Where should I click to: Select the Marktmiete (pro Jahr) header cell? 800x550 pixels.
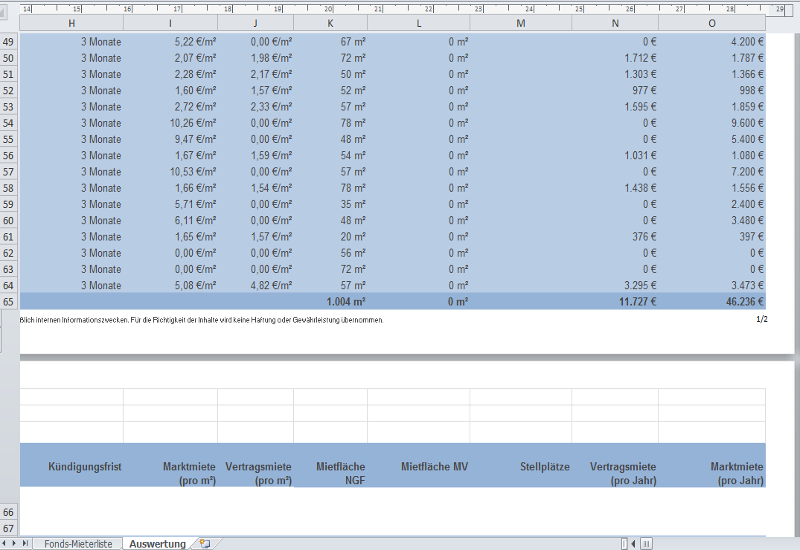click(712, 465)
